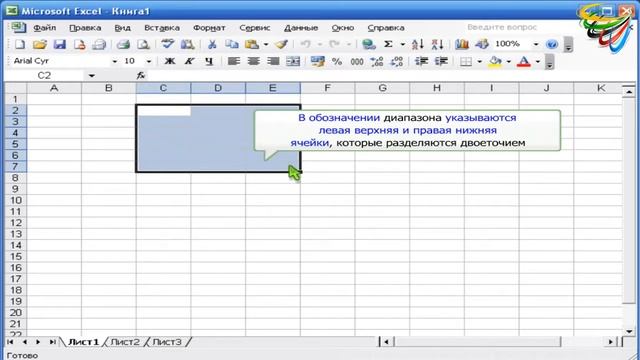Image resolution: width=640 pixels, height=360 pixels.
Task: Open font size 10 dropdown
Action: (x=149, y=62)
